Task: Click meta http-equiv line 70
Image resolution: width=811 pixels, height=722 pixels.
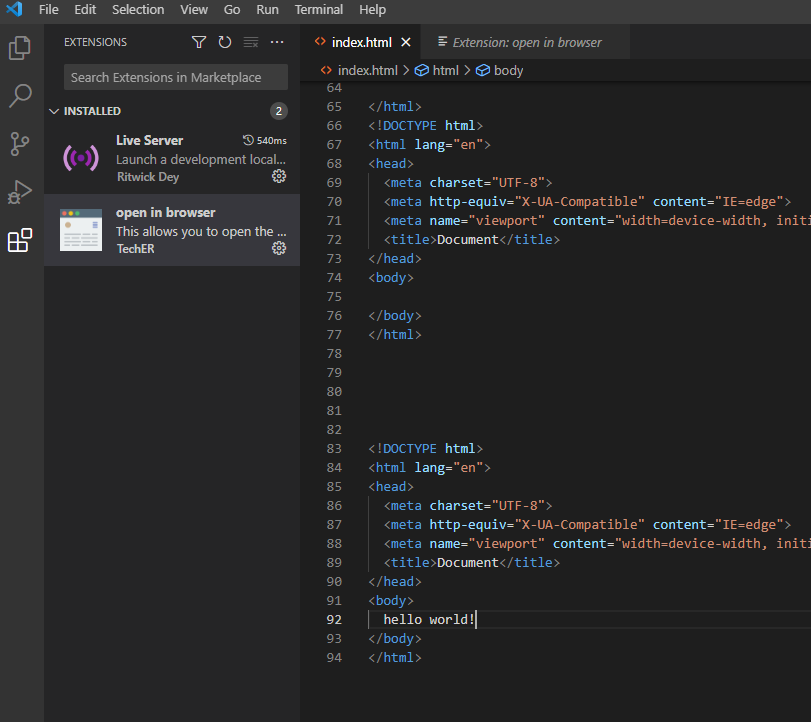Action: [x=588, y=202]
